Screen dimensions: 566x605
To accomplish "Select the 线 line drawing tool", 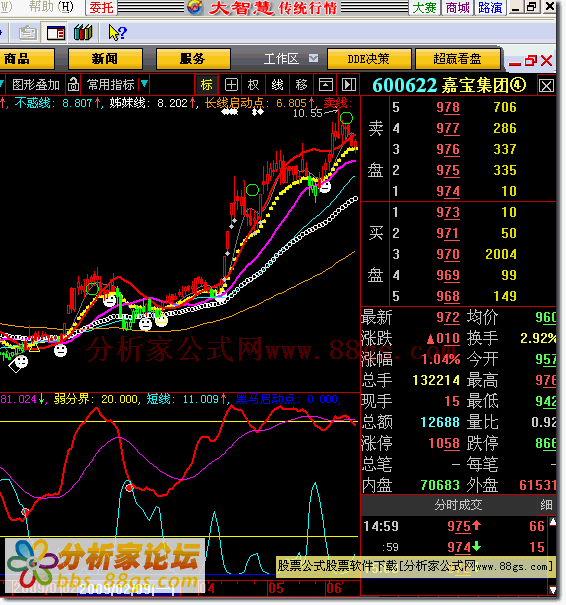I will coord(277,84).
